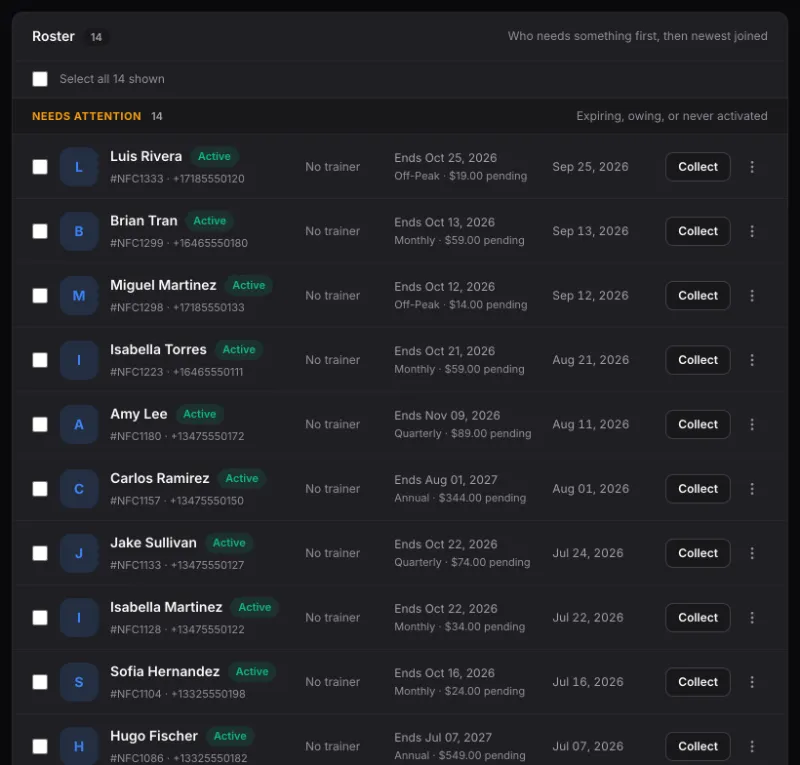Click Carlos Ramirez's C avatar
This screenshot has height=765, width=800.
click(79, 489)
